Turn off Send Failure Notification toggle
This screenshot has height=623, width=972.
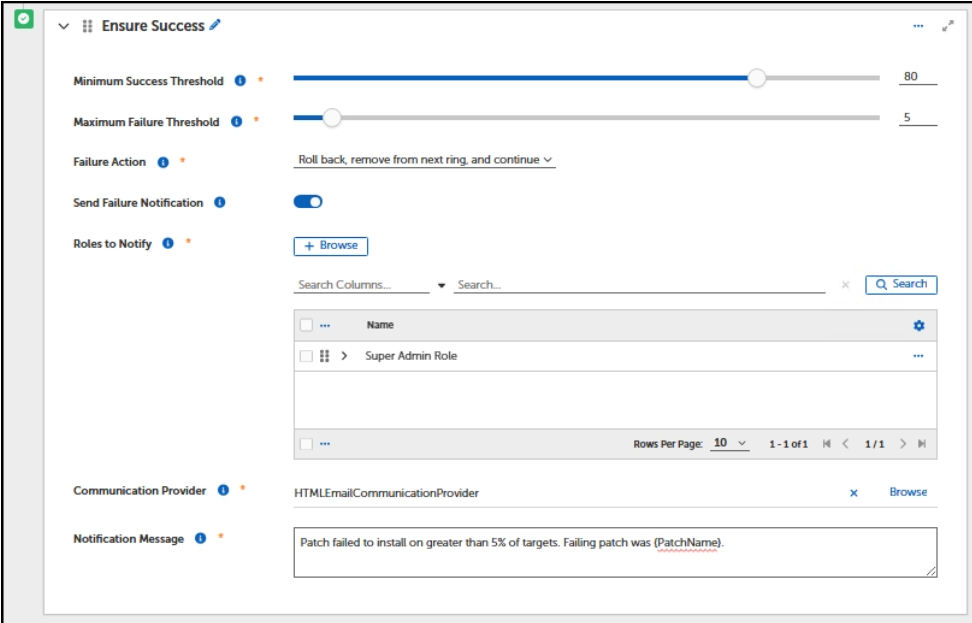308,202
